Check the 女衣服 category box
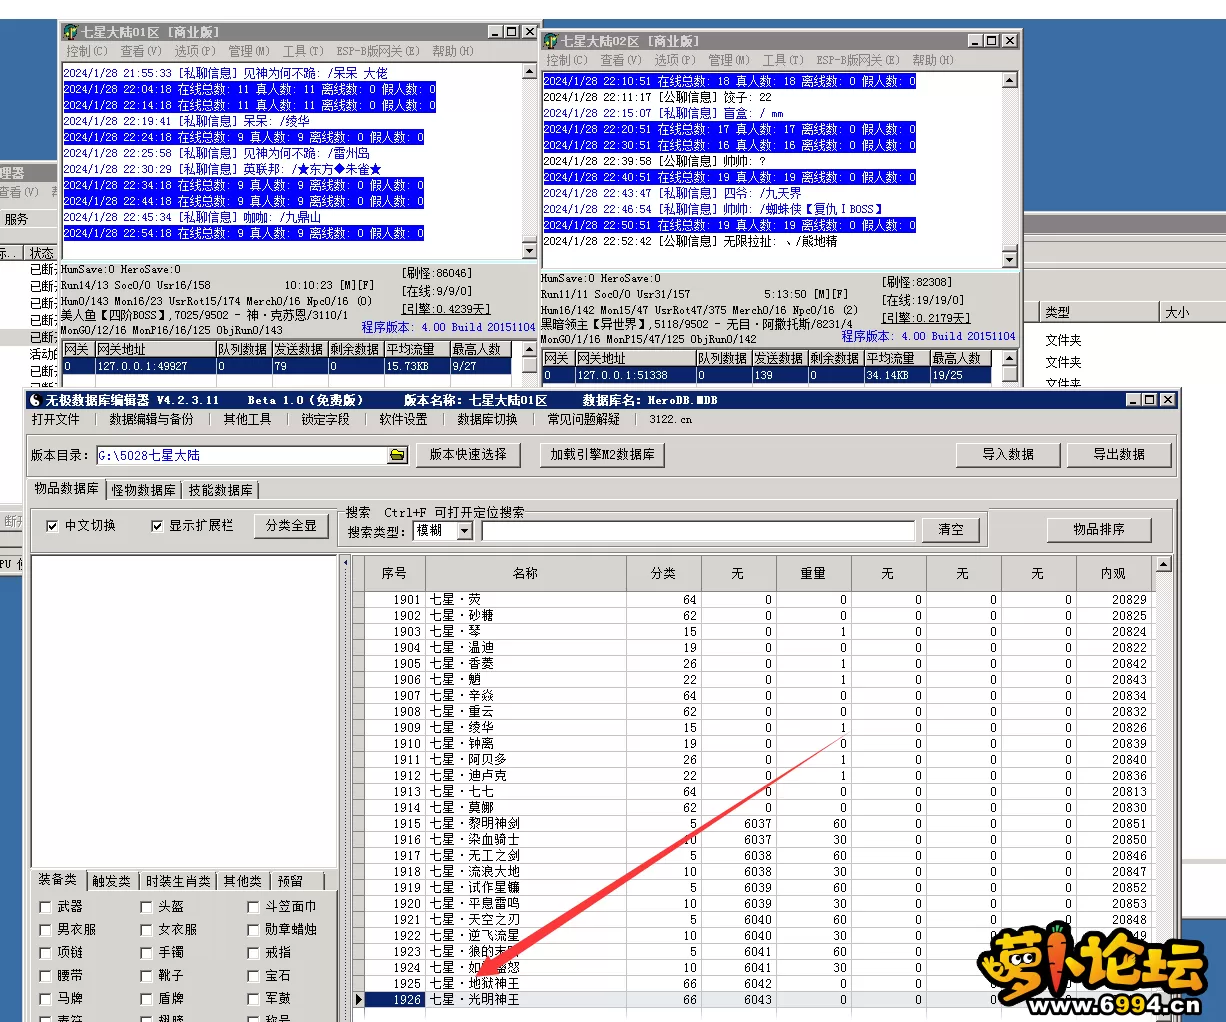This screenshot has width=1226, height=1022. tap(146, 930)
